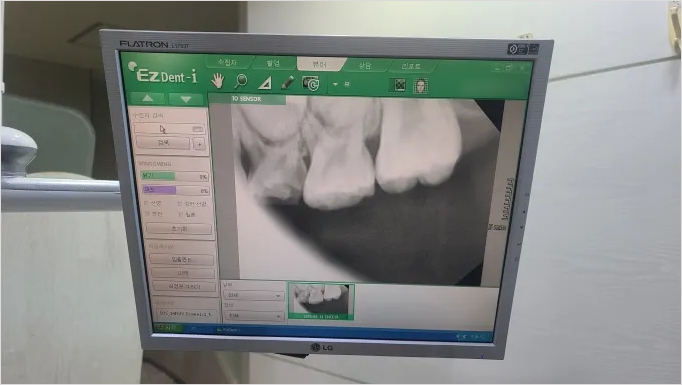
Task: Select the hand pan tool
Action: pos(217,81)
